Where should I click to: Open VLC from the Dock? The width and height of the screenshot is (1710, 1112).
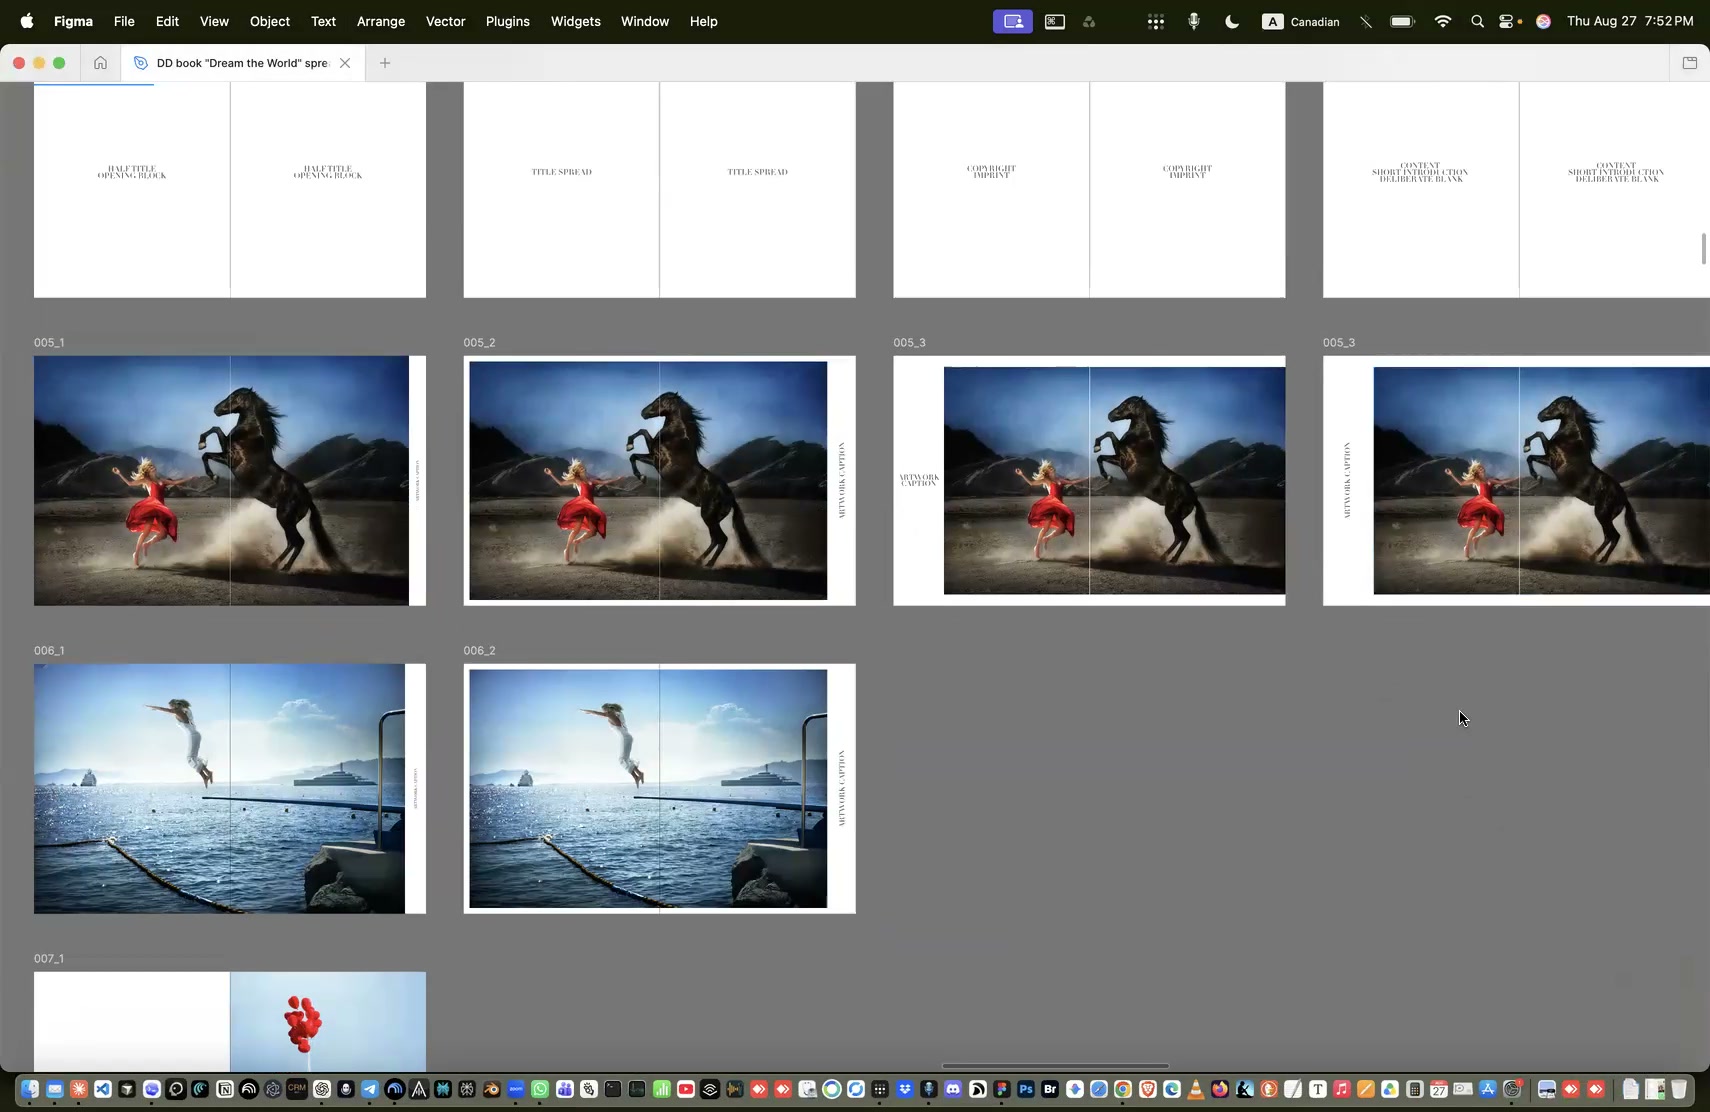pos(1196,1090)
